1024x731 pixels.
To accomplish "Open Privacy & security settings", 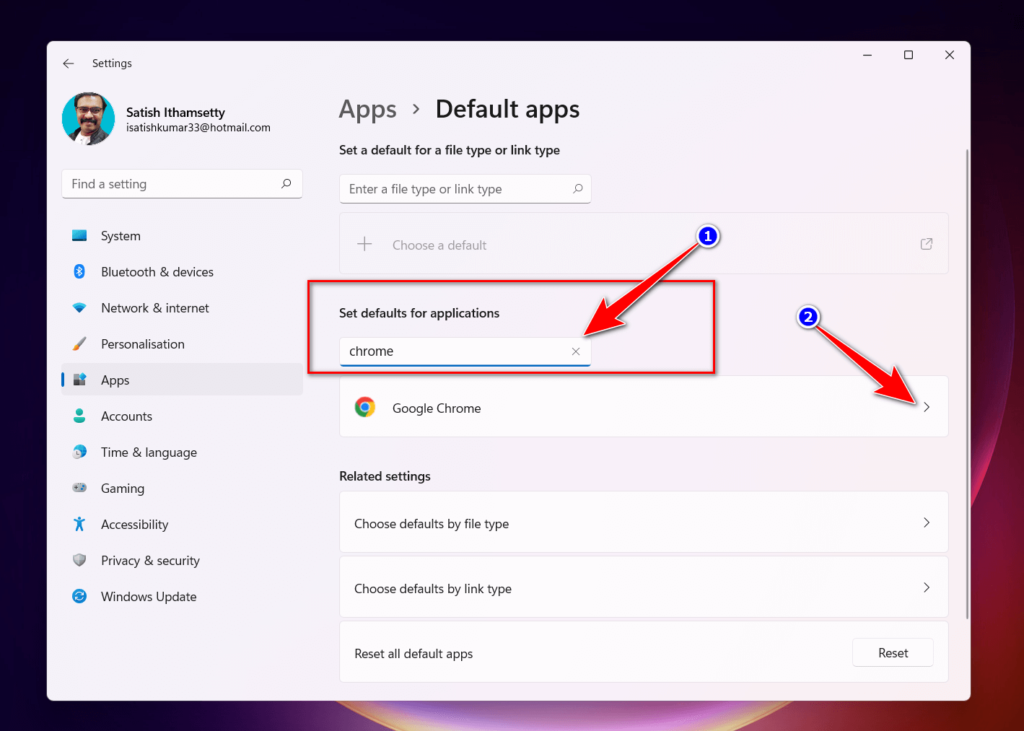I will point(182,560).
